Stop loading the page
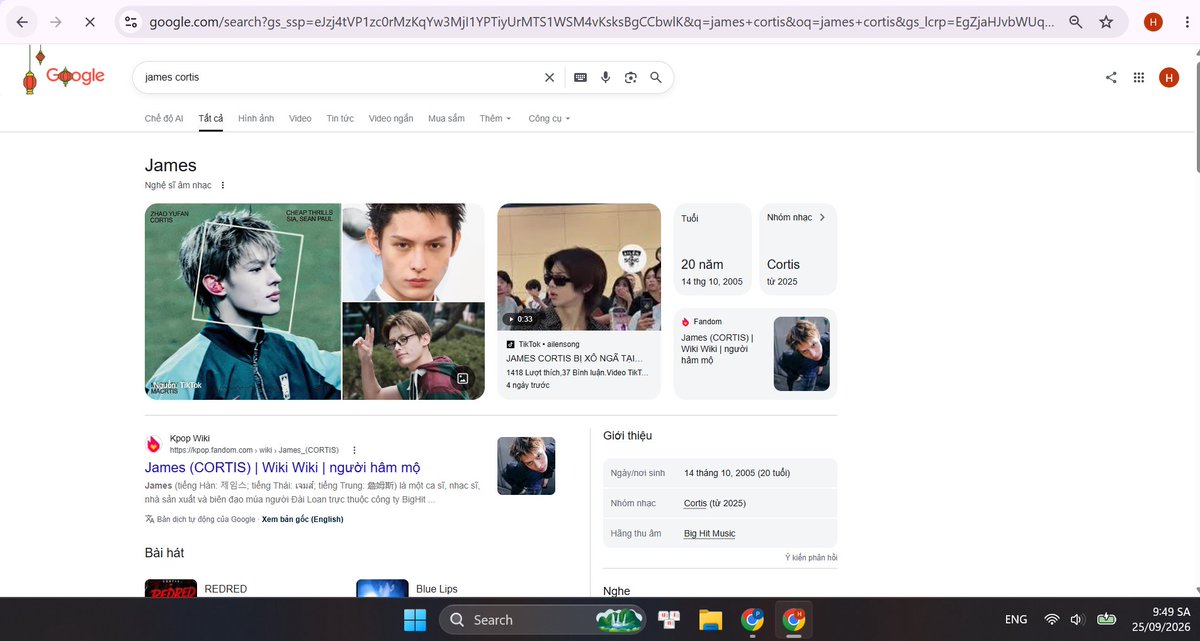This screenshot has height=641, width=1200. tap(89, 21)
